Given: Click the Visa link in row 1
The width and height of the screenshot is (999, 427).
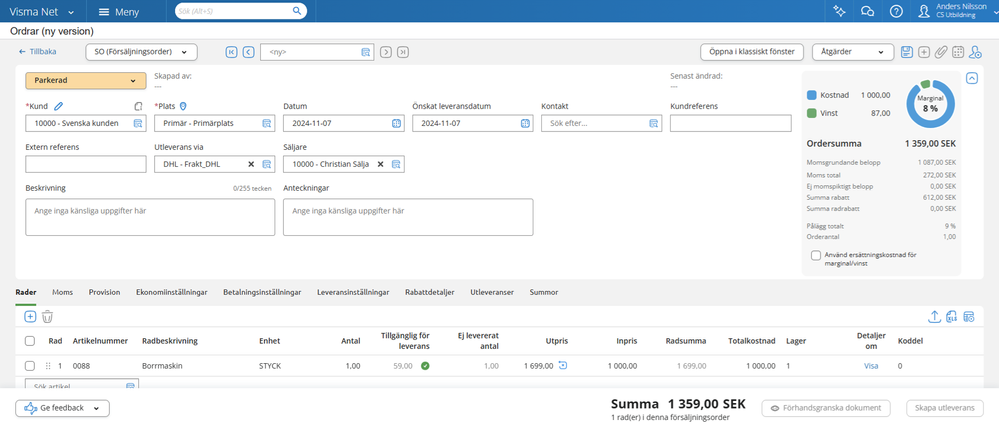Looking at the screenshot, I should click(x=872, y=366).
